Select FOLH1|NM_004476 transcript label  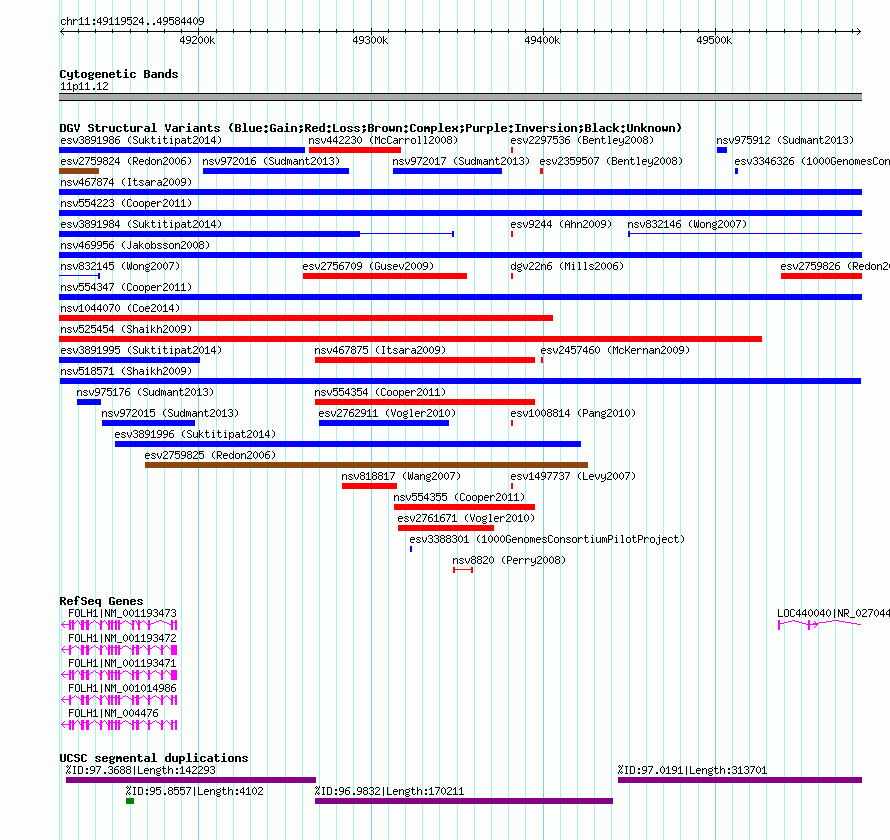pos(113,713)
